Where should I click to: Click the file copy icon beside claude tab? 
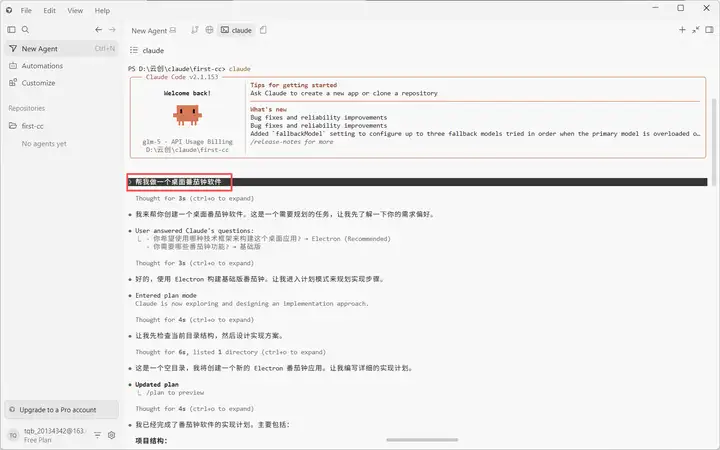tap(263, 30)
